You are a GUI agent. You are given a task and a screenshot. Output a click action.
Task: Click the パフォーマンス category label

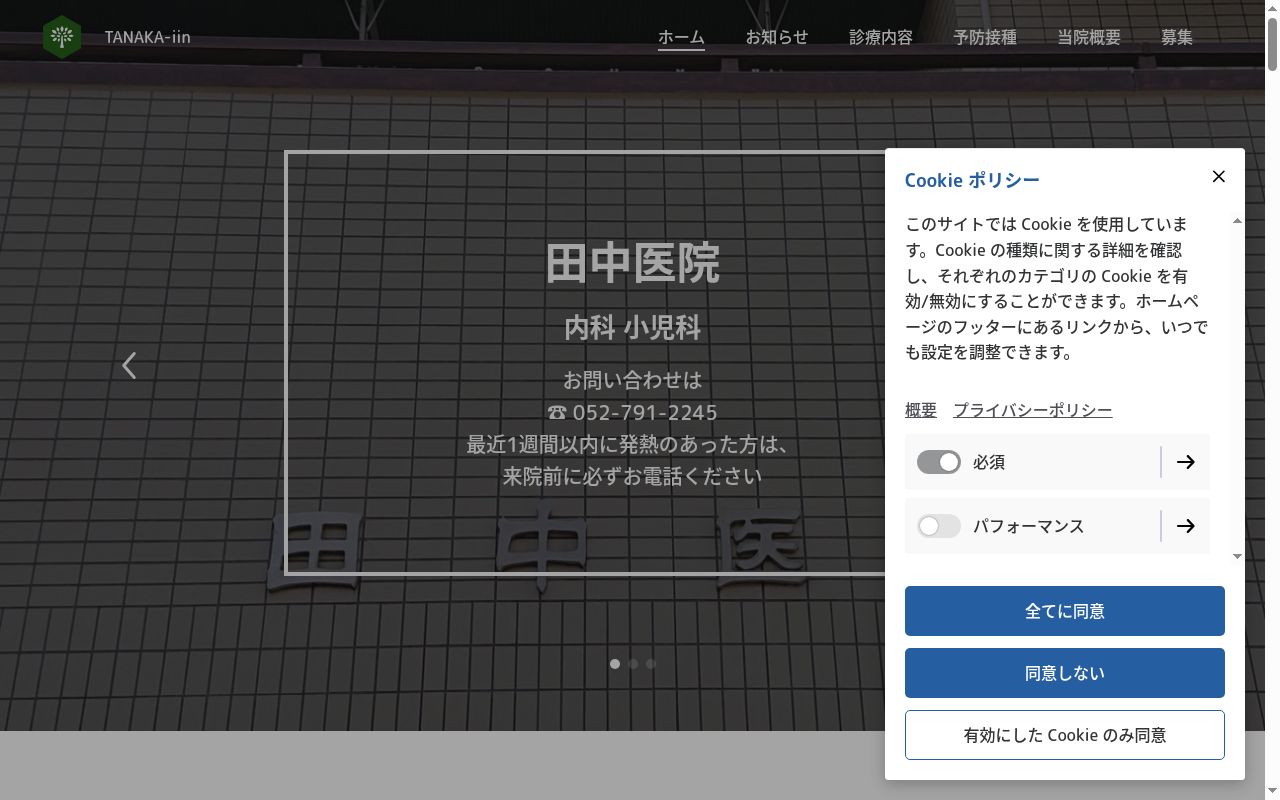pyautogui.click(x=1029, y=526)
